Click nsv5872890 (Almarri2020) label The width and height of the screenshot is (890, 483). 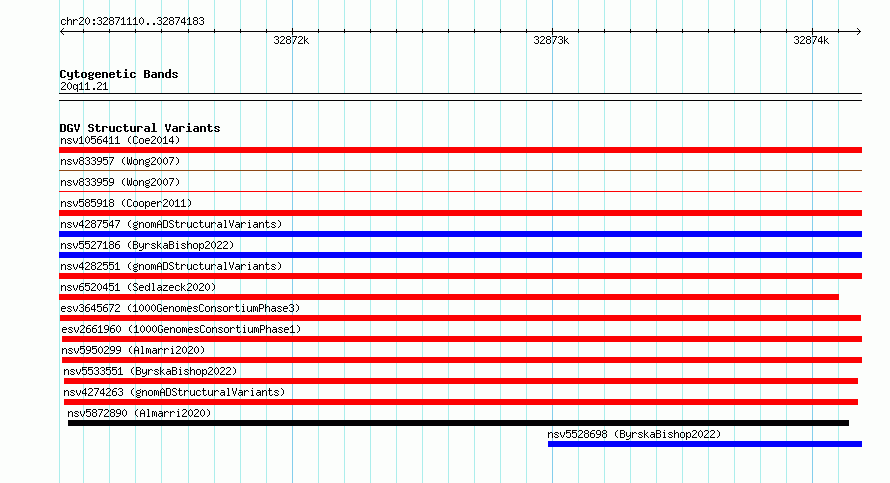(x=139, y=413)
